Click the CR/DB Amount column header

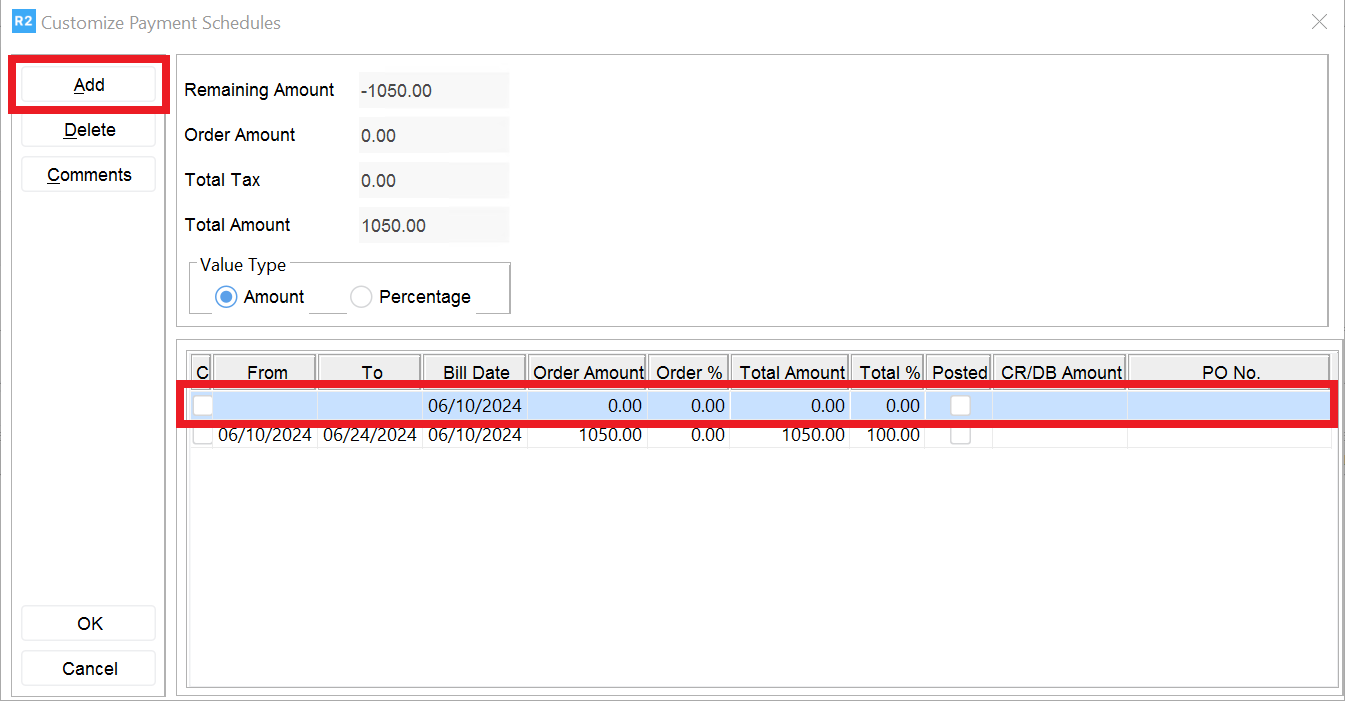[1061, 372]
